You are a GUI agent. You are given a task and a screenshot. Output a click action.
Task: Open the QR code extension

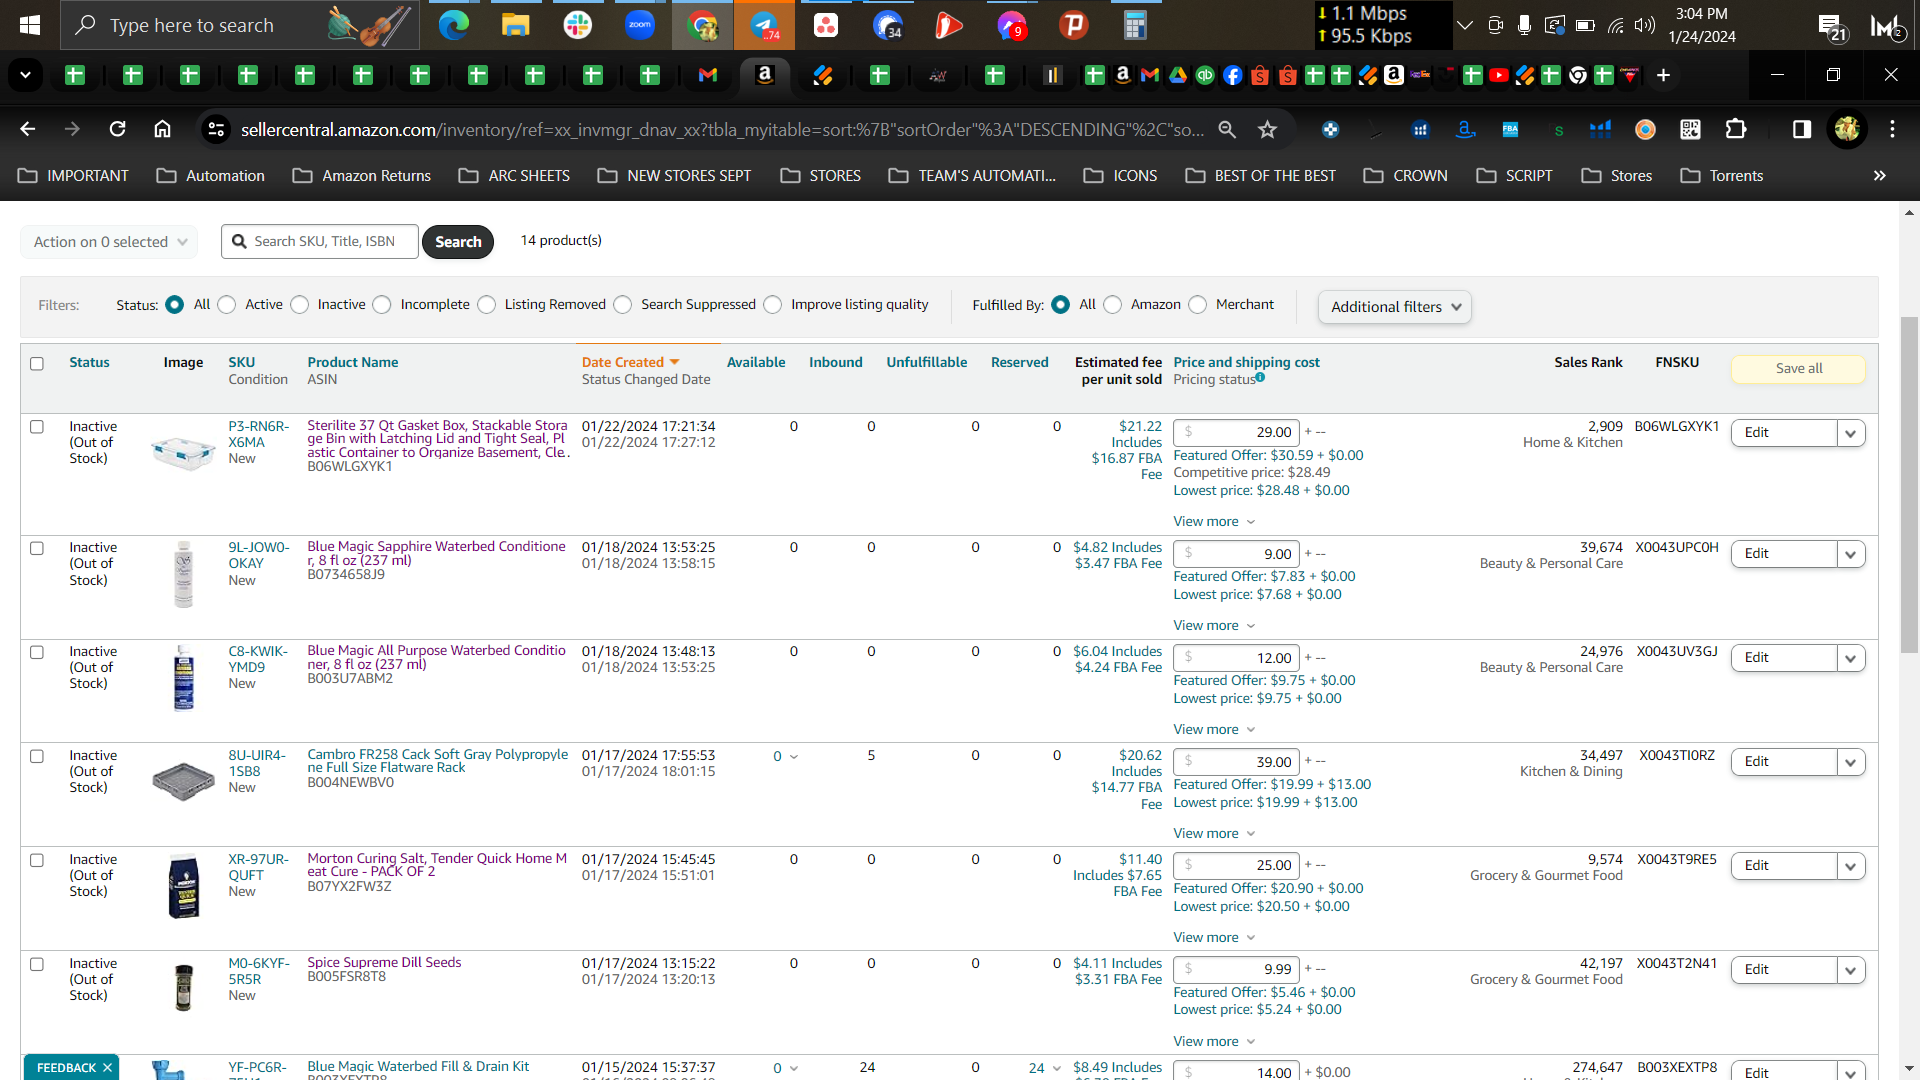[x=1690, y=129]
